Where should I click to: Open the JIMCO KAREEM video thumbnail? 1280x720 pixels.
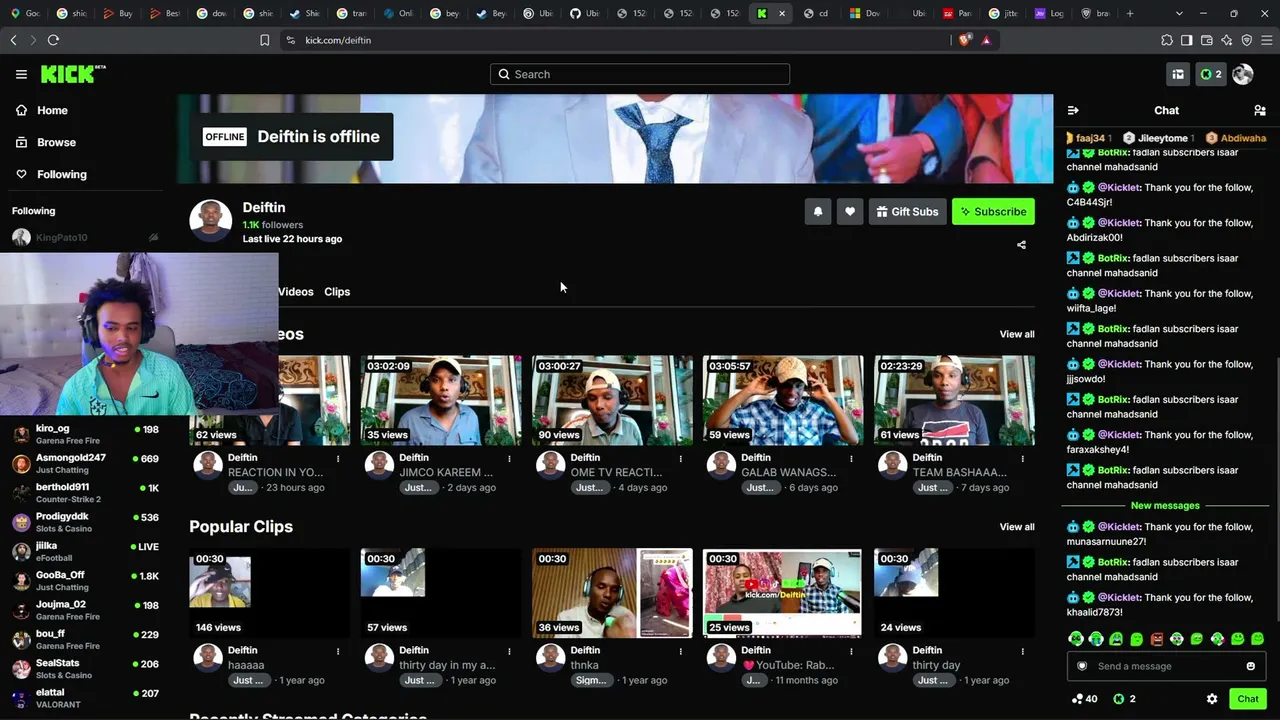click(x=441, y=400)
